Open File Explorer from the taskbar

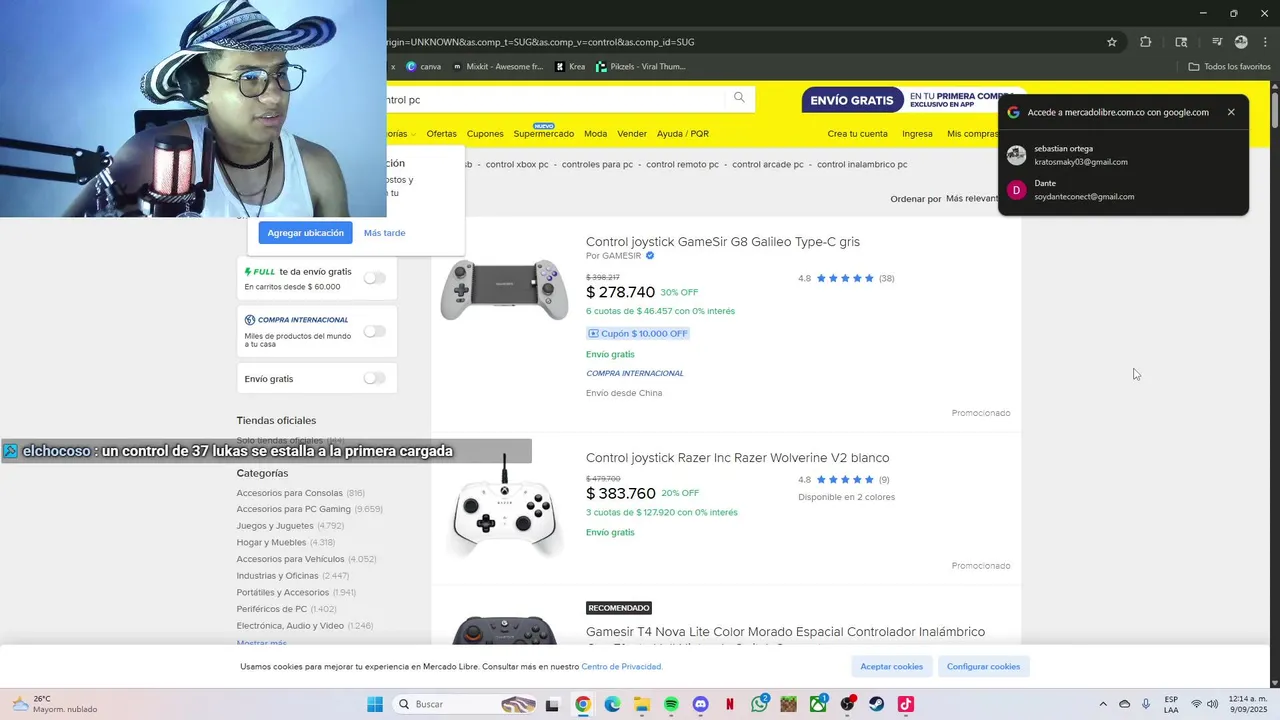click(x=642, y=704)
